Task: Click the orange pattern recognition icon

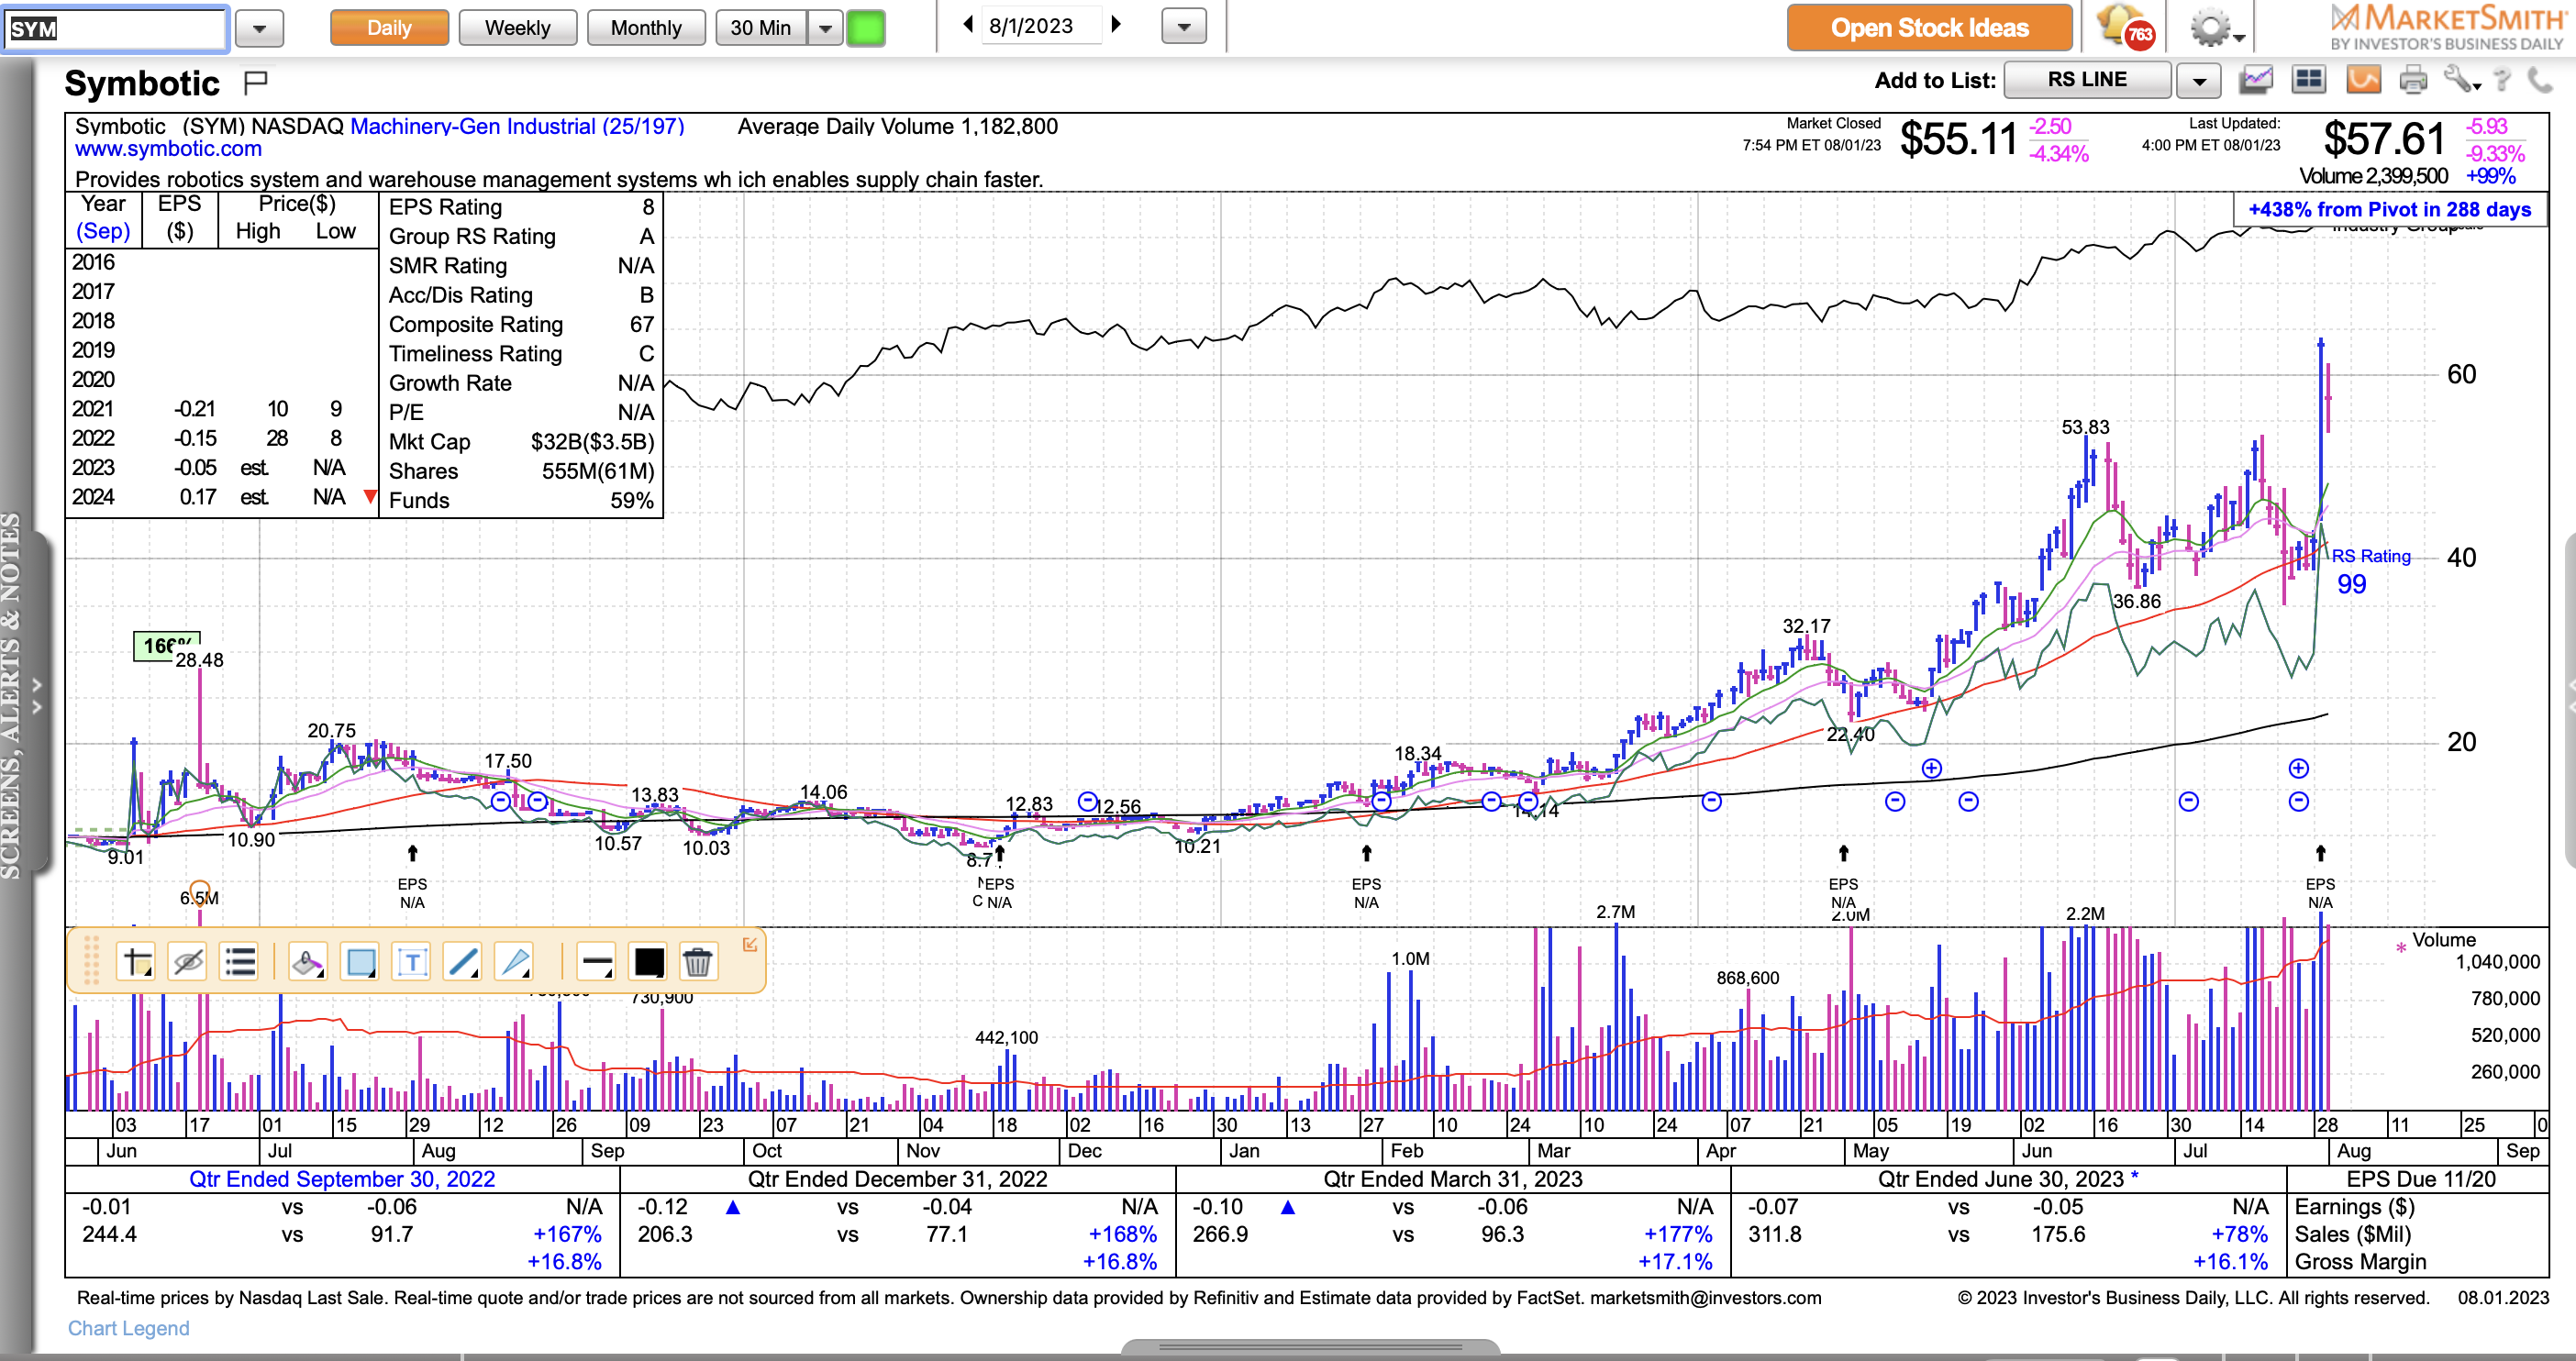Action: coord(2363,80)
